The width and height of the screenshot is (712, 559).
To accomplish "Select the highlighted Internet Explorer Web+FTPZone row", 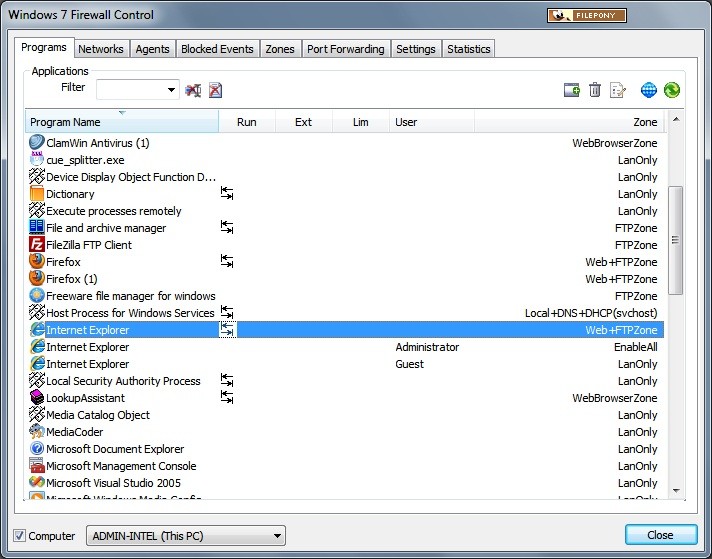I will pos(345,330).
